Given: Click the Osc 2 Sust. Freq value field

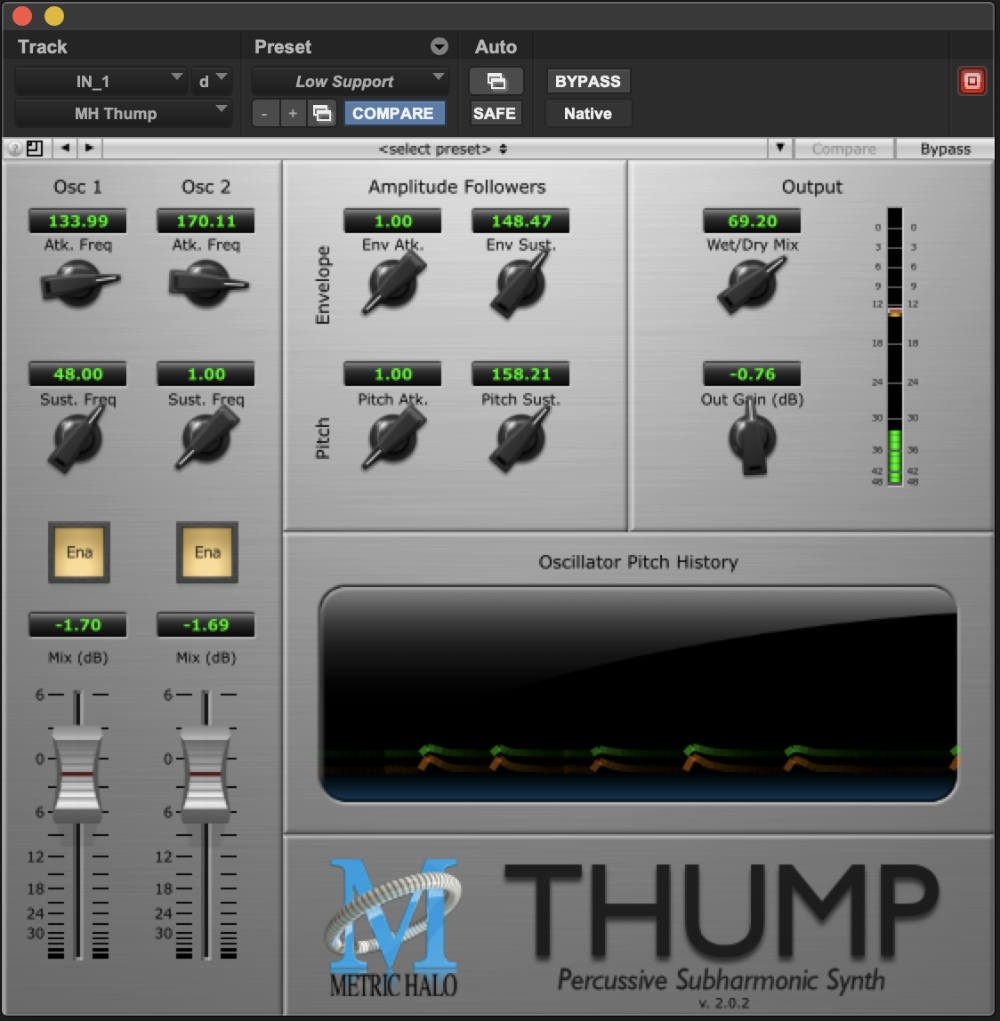Looking at the screenshot, I should (206, 374).
